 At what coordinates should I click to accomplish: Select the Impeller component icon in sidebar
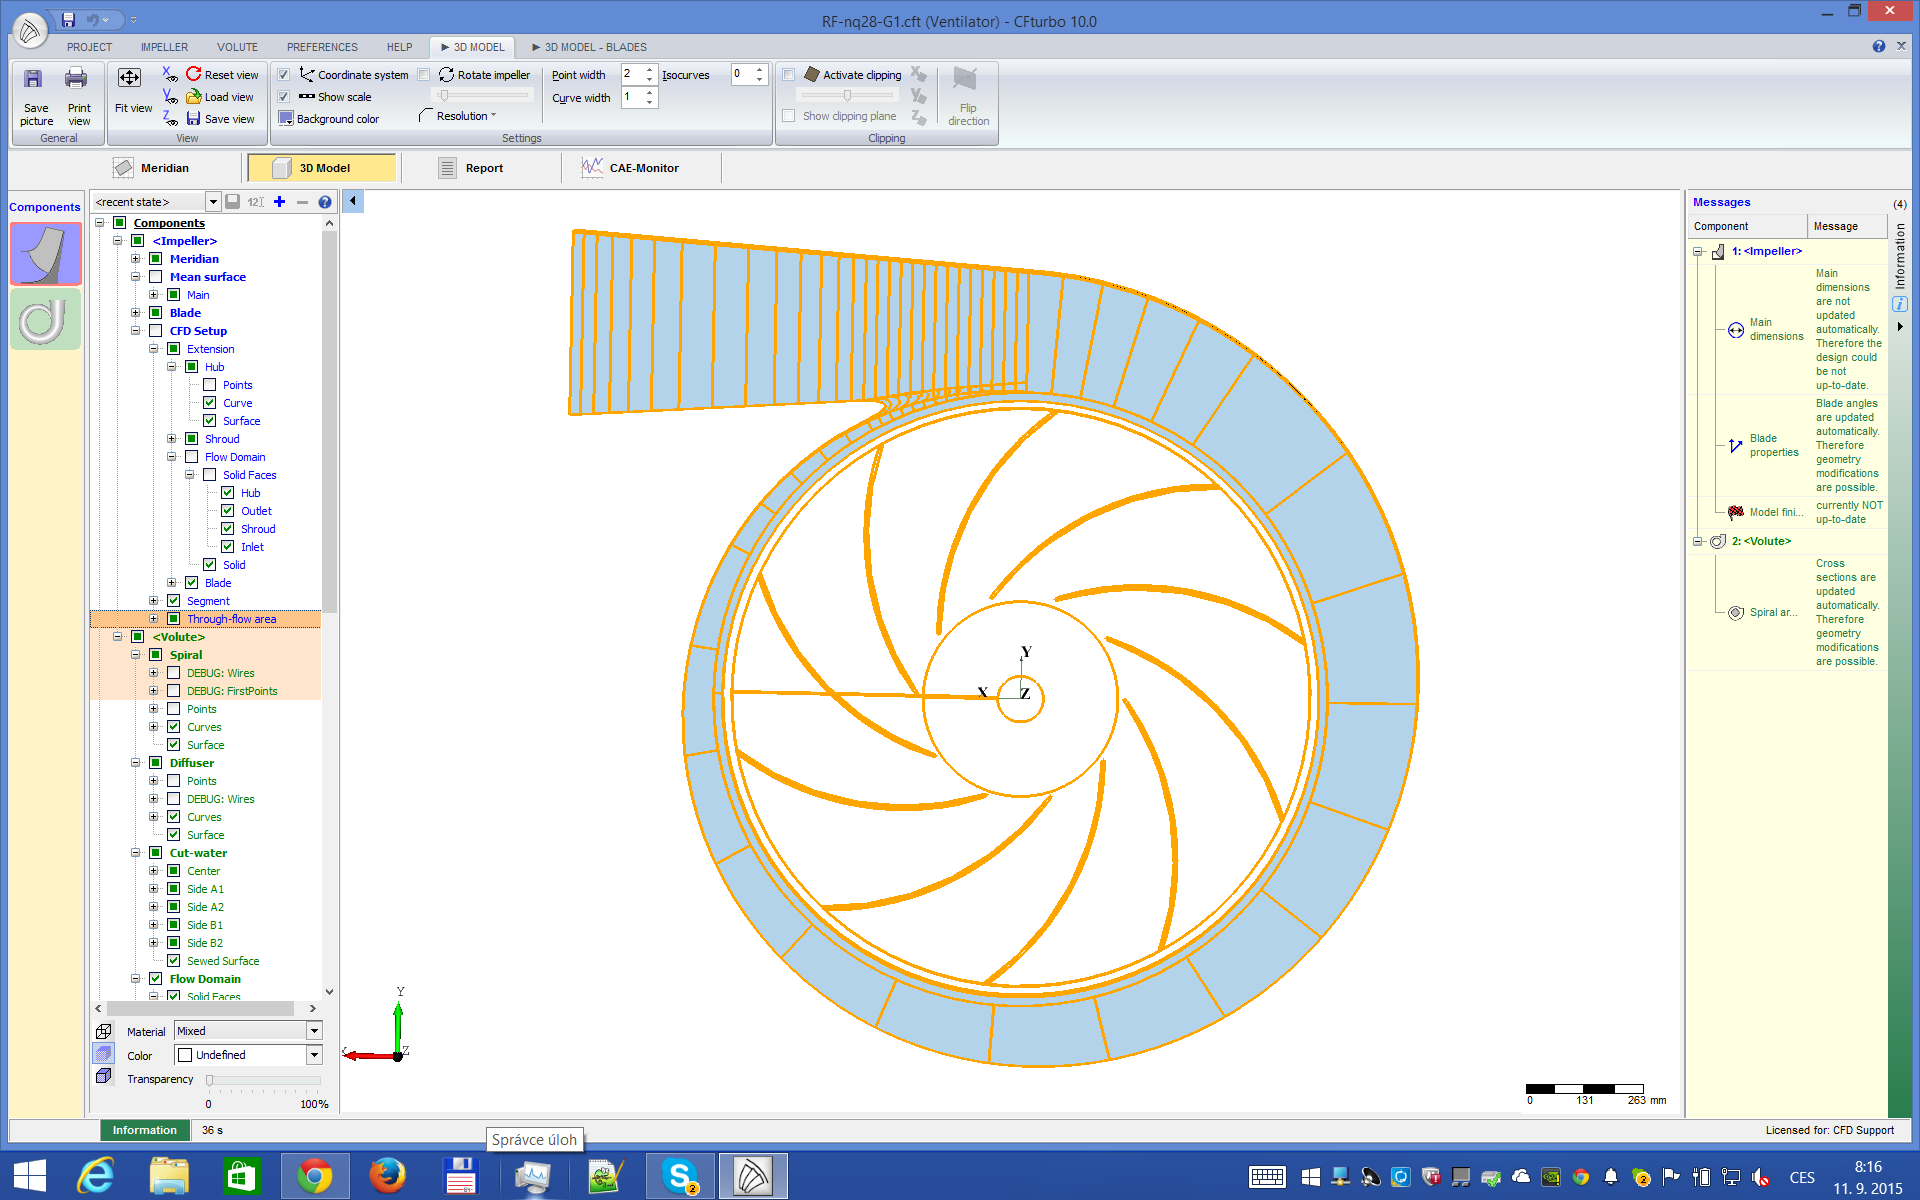point(45,254)
